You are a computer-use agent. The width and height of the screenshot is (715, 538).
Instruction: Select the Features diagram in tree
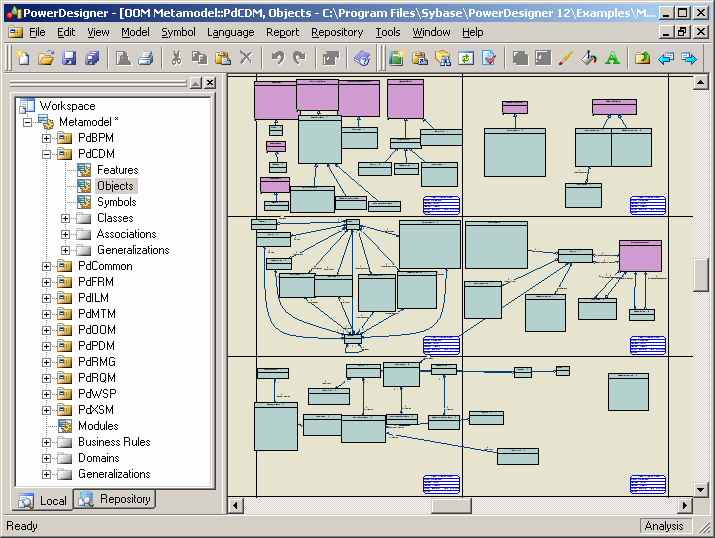pyautogui.click(x=118, y=170)
